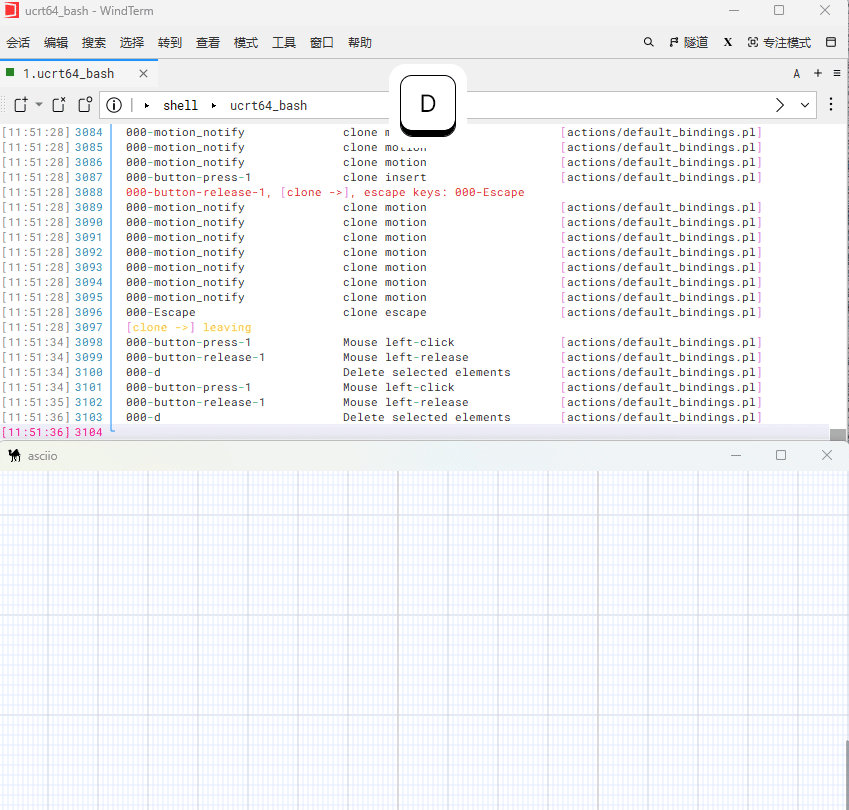The height and width of the screenshot is (810, 849).
Task: Click the new session icon in toolbar
Action: pyautogui.click(x=20, y=105)
